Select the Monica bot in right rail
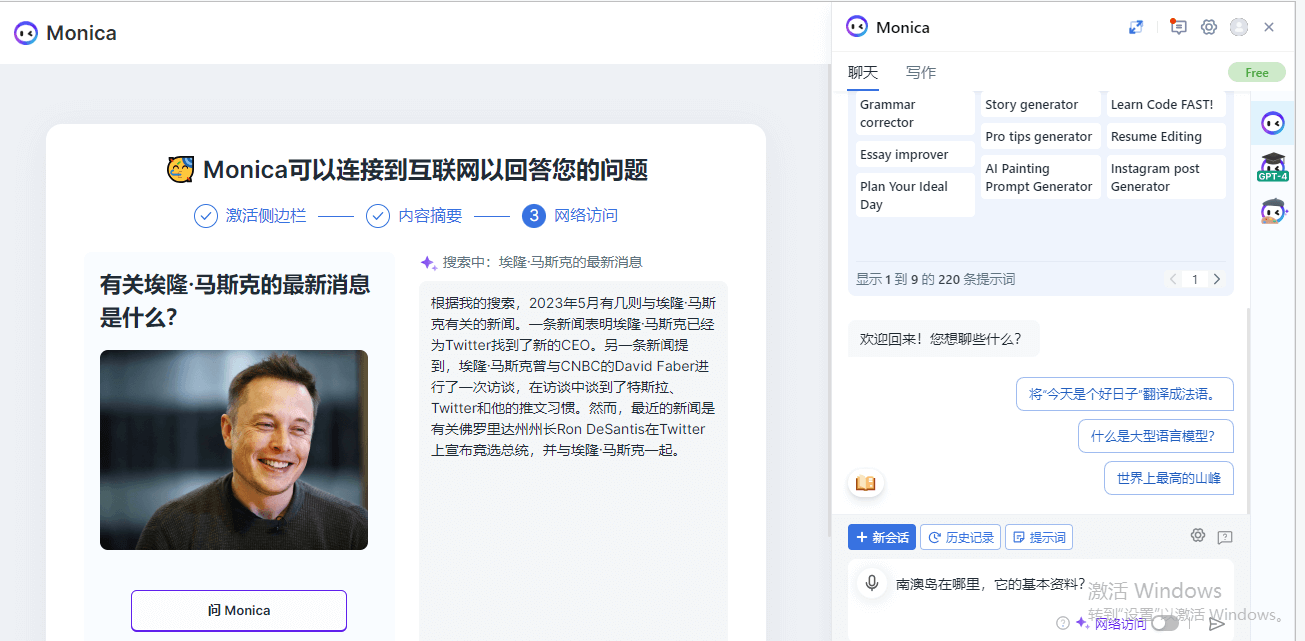The width and height of the screenshot is (1305, 641). point(1273,123)
